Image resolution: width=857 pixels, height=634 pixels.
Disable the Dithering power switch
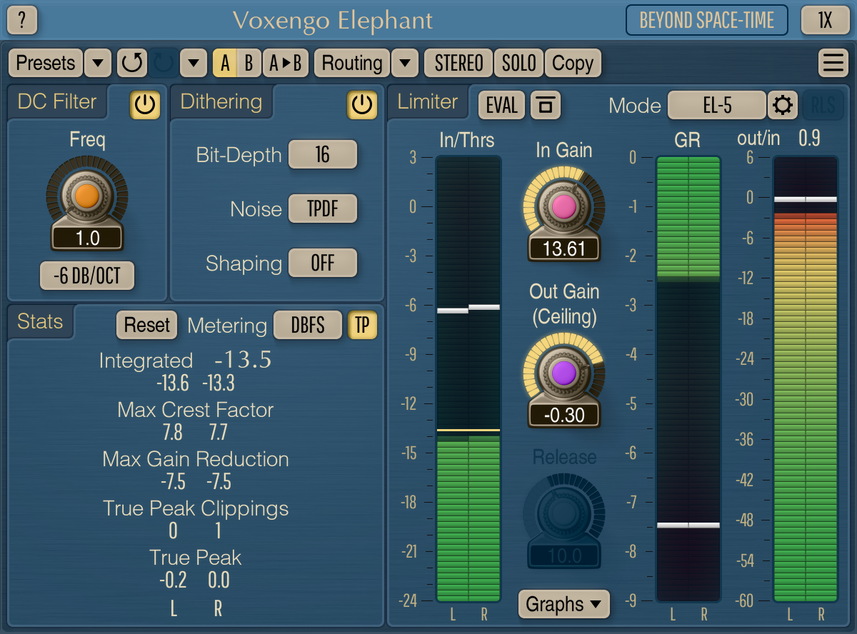(x=361, y=104)
